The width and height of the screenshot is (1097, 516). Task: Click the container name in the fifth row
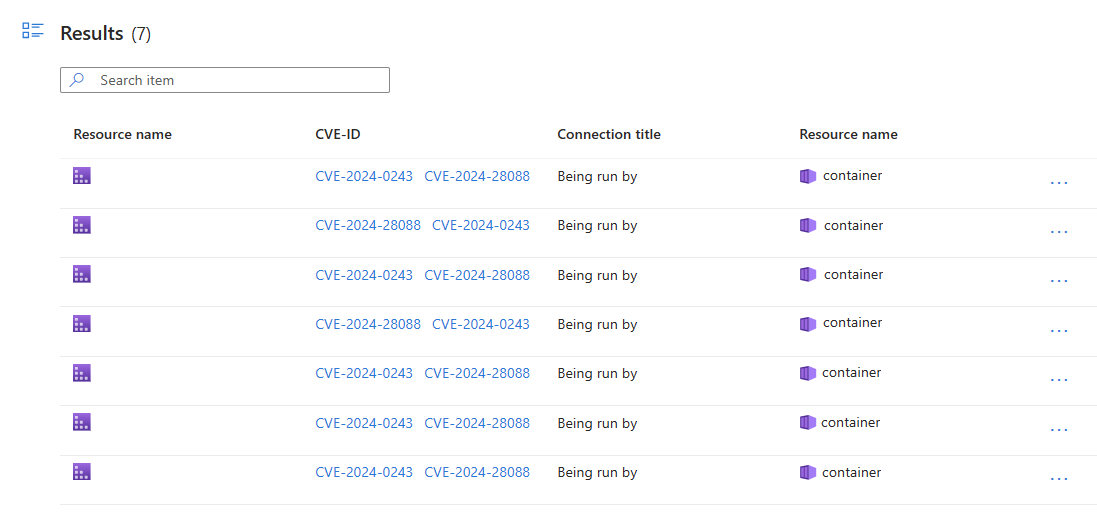[x=852, y=373]
